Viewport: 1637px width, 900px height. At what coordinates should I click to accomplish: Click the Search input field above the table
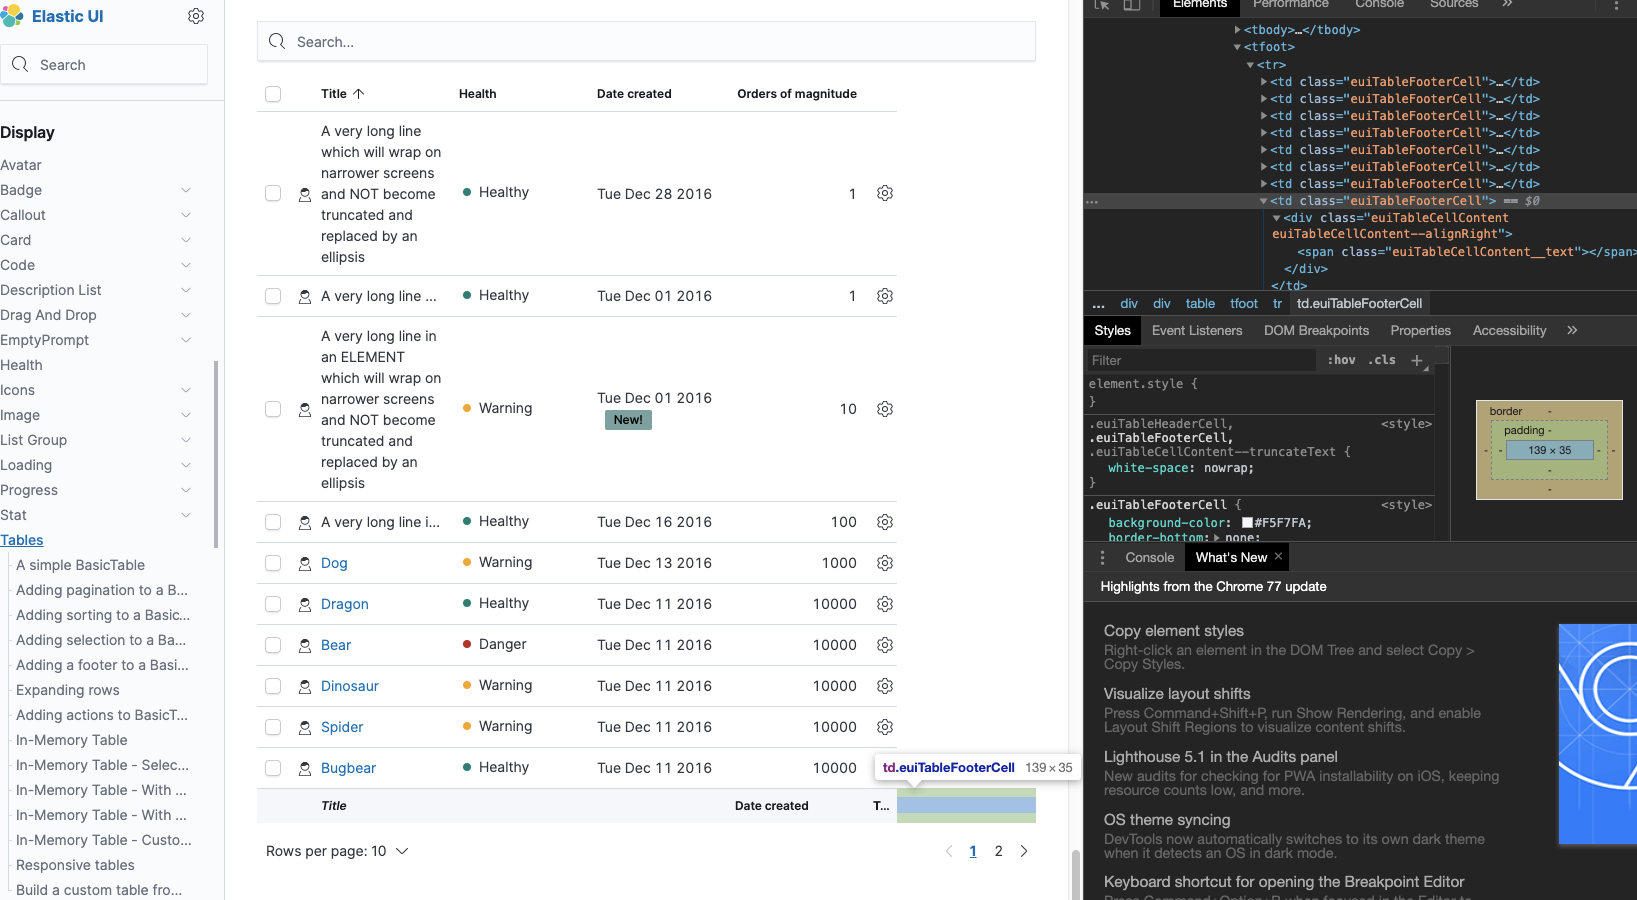[646, 42]
